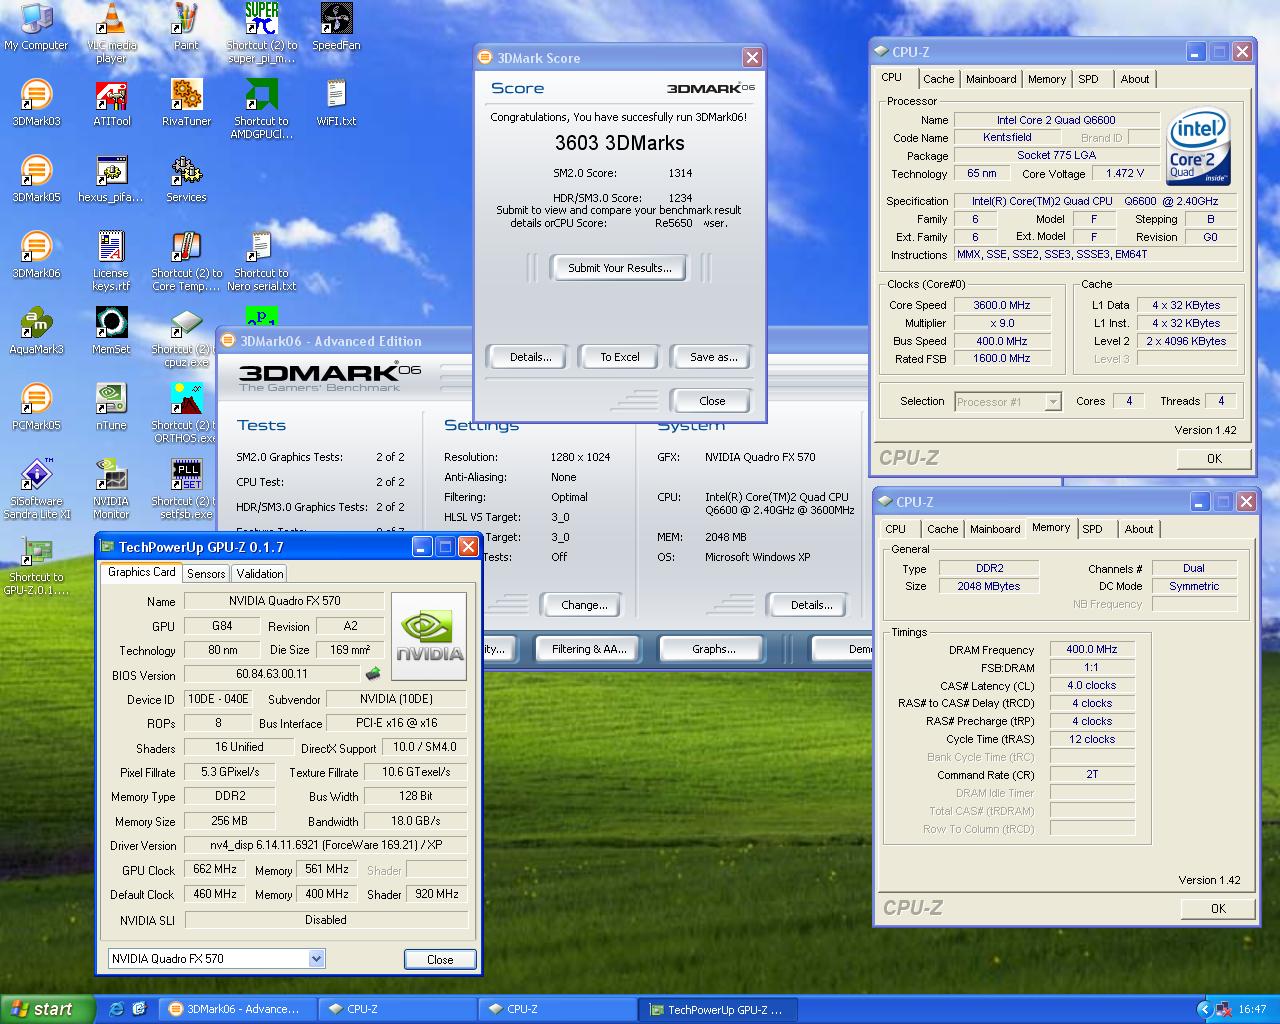
Task: Open the About tab in the top CPU-Z window
Action: pyautogui.click(x=1134, y=79)
